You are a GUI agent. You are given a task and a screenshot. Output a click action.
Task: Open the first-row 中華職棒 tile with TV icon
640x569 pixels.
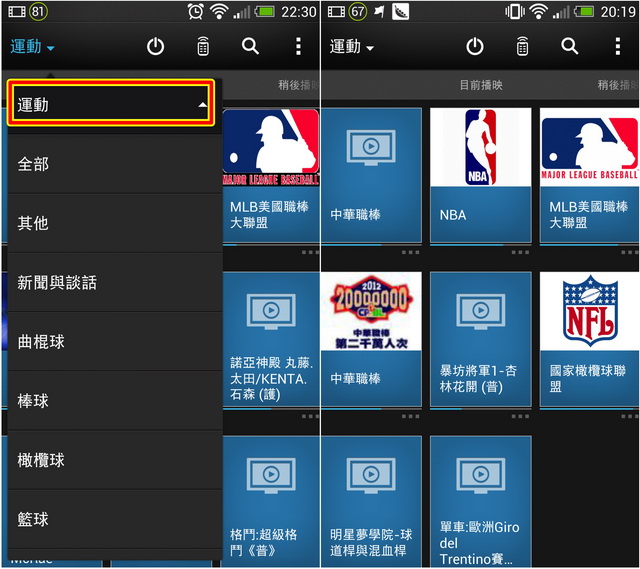(371, 175)
